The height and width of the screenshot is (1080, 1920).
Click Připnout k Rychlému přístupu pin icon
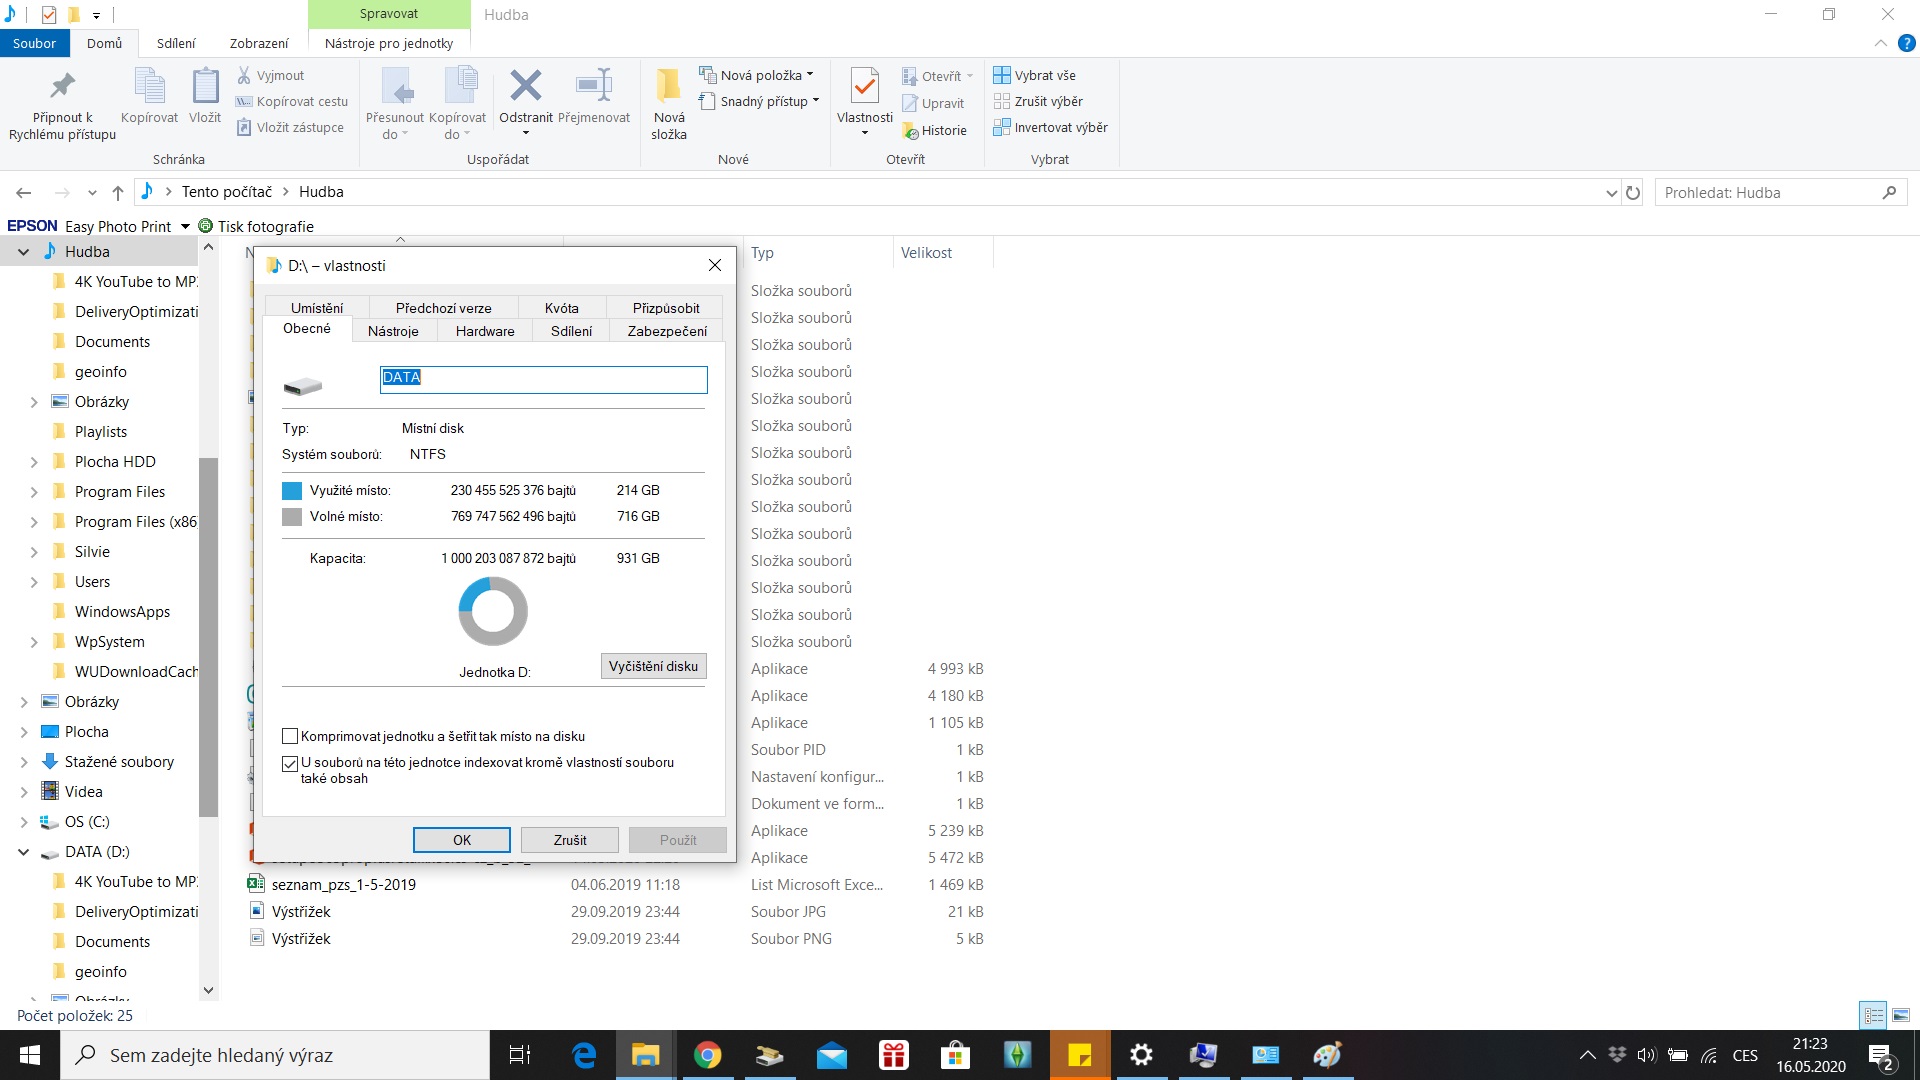(62, 87)
